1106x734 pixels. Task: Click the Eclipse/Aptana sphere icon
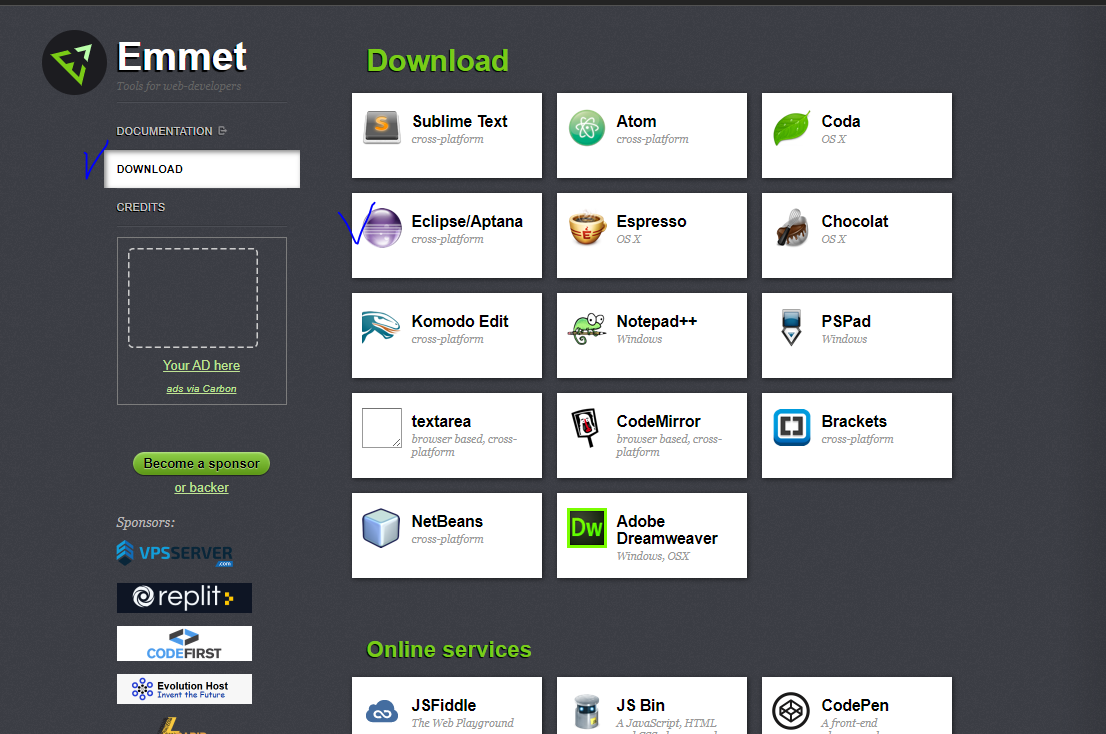(x=383, y=228)
